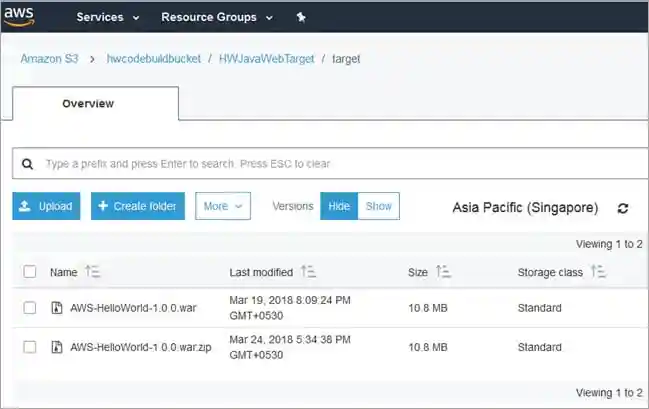The width and height of the screenshot is (649, 409).
Task: Select Show versions toggle option
Action: 378,206
